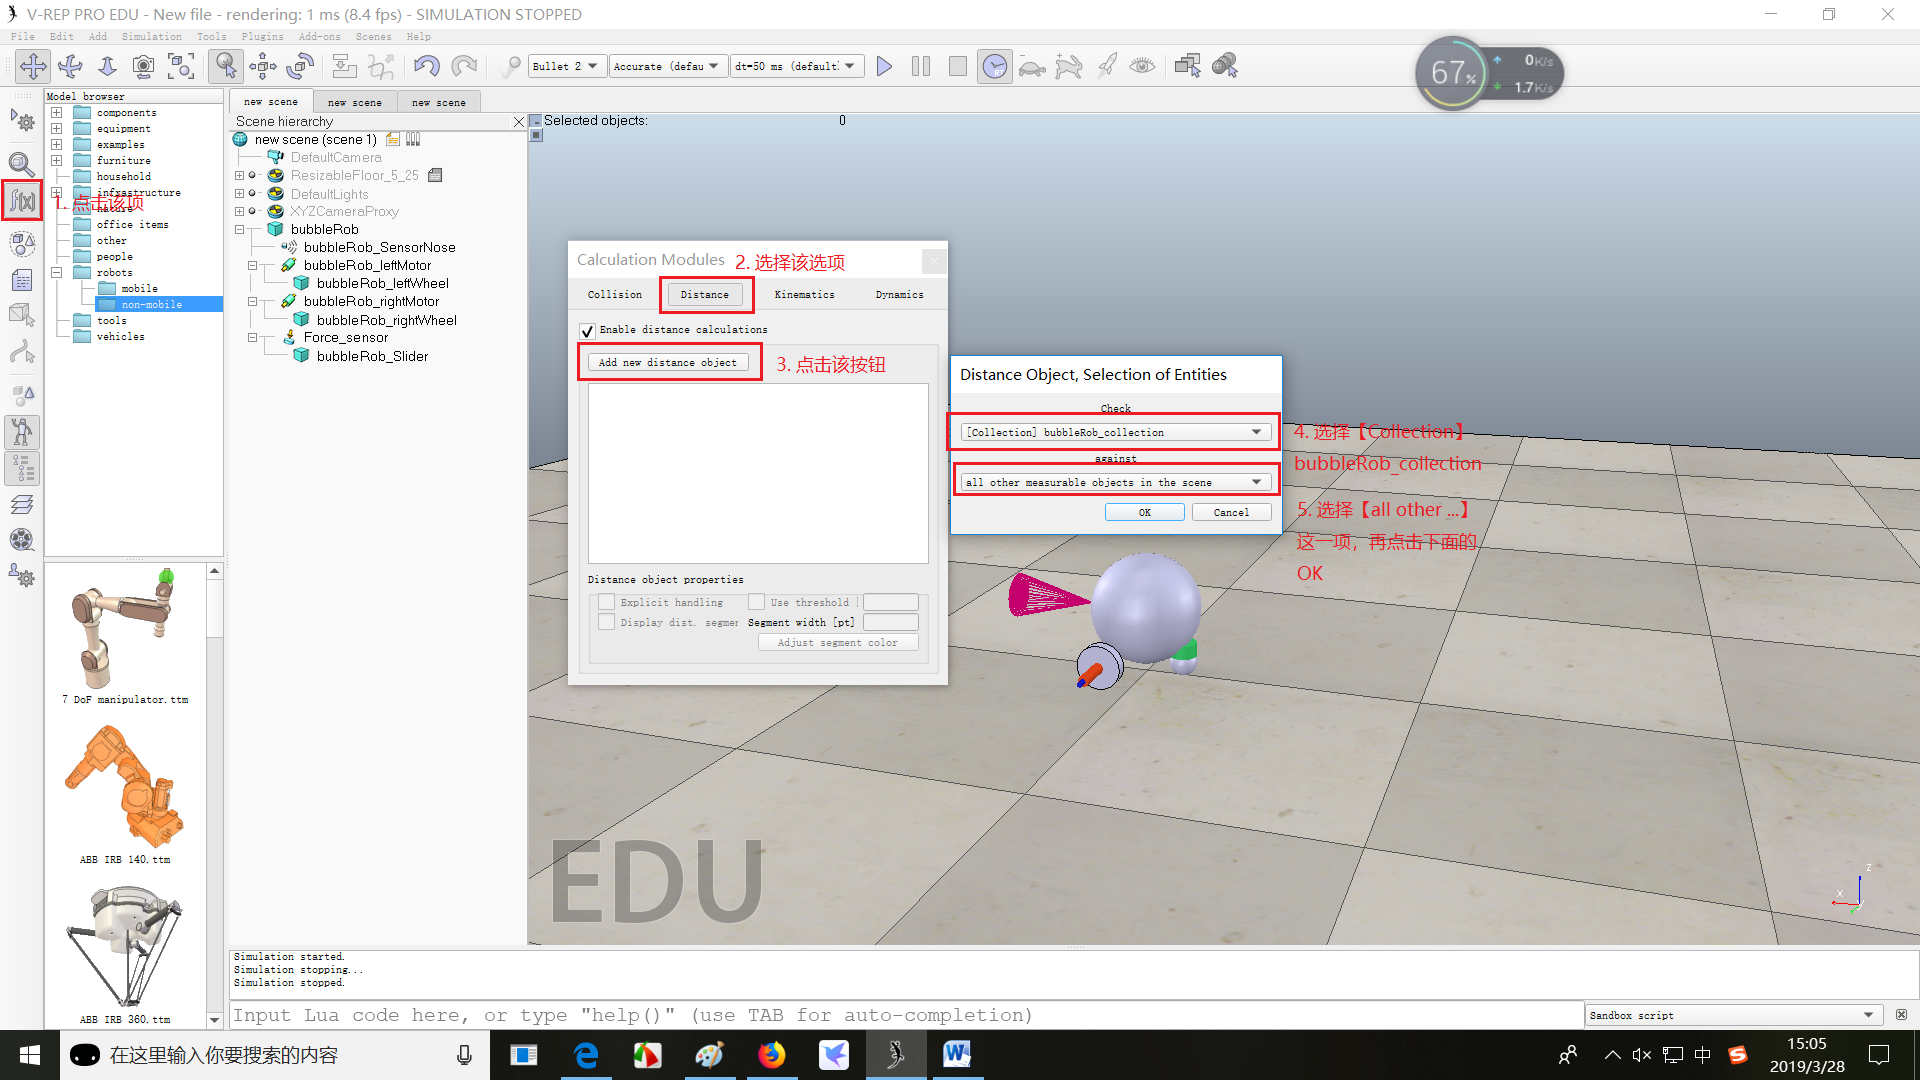
Task: Click the camera pan tool icon
Action: 33,66
